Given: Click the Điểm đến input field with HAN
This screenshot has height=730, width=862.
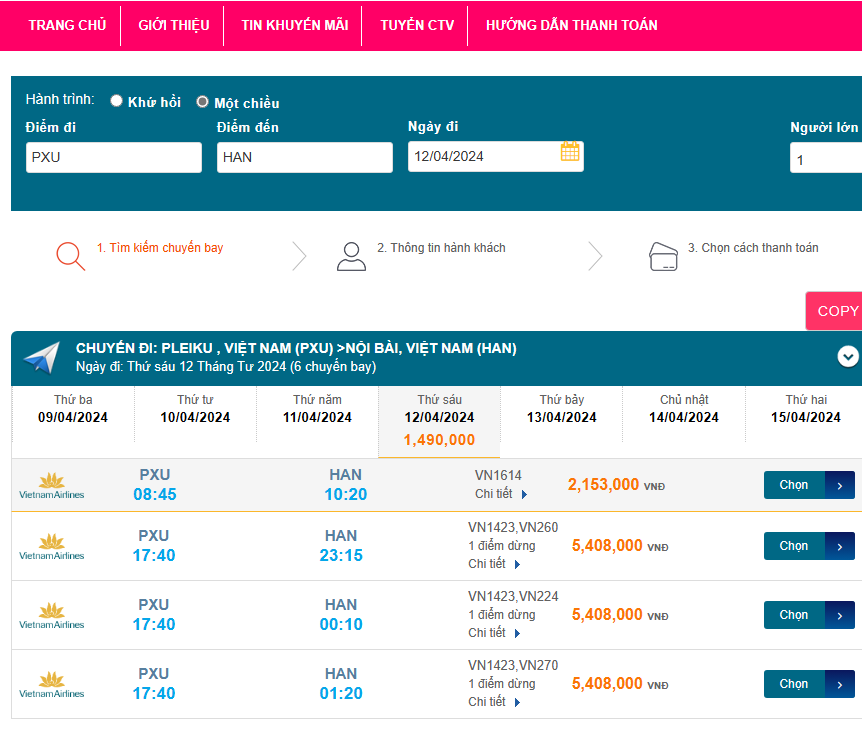Looking at the screenshot, I should [304, 157].
